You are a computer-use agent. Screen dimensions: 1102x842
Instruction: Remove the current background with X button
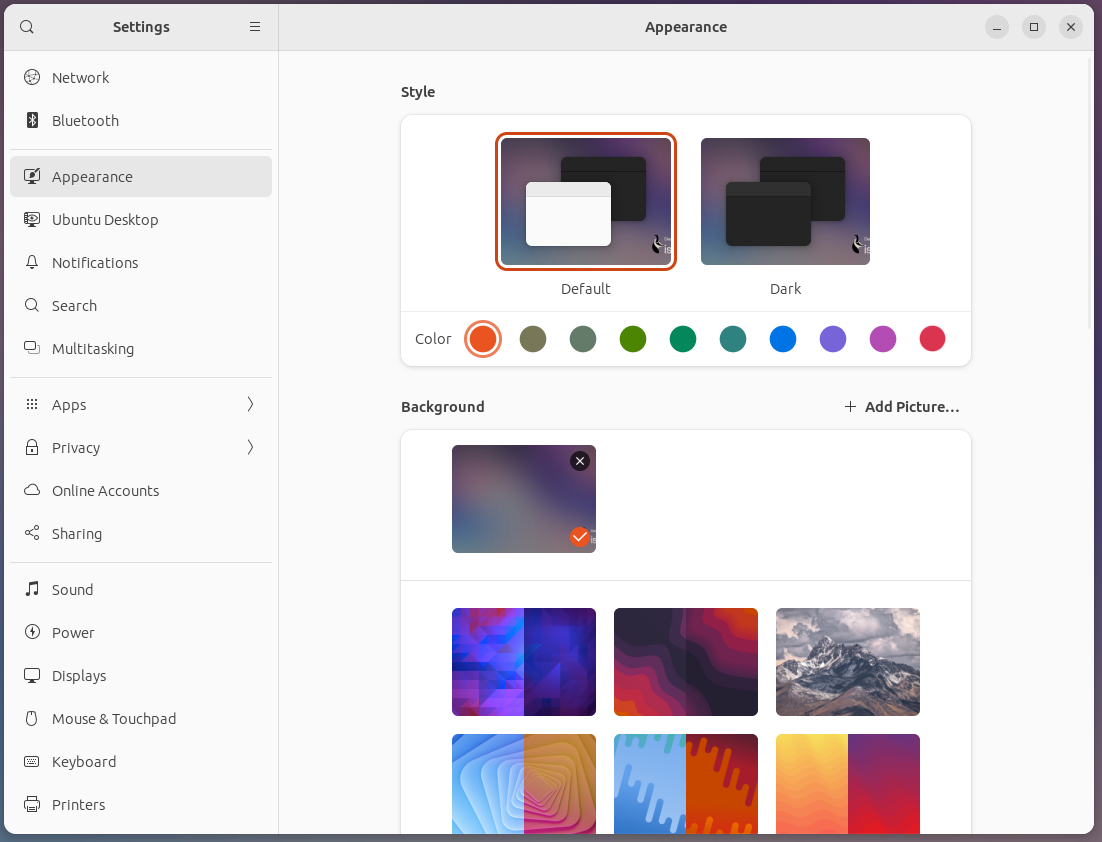(x=580, y=461)
